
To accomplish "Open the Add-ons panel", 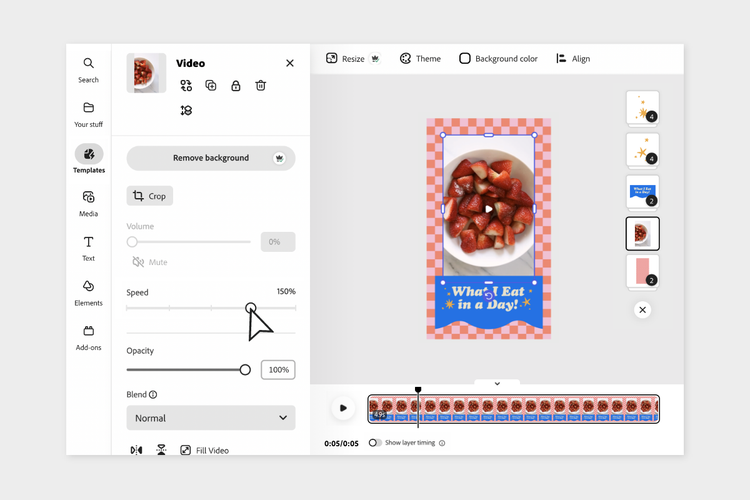I will tap(88, 337).
